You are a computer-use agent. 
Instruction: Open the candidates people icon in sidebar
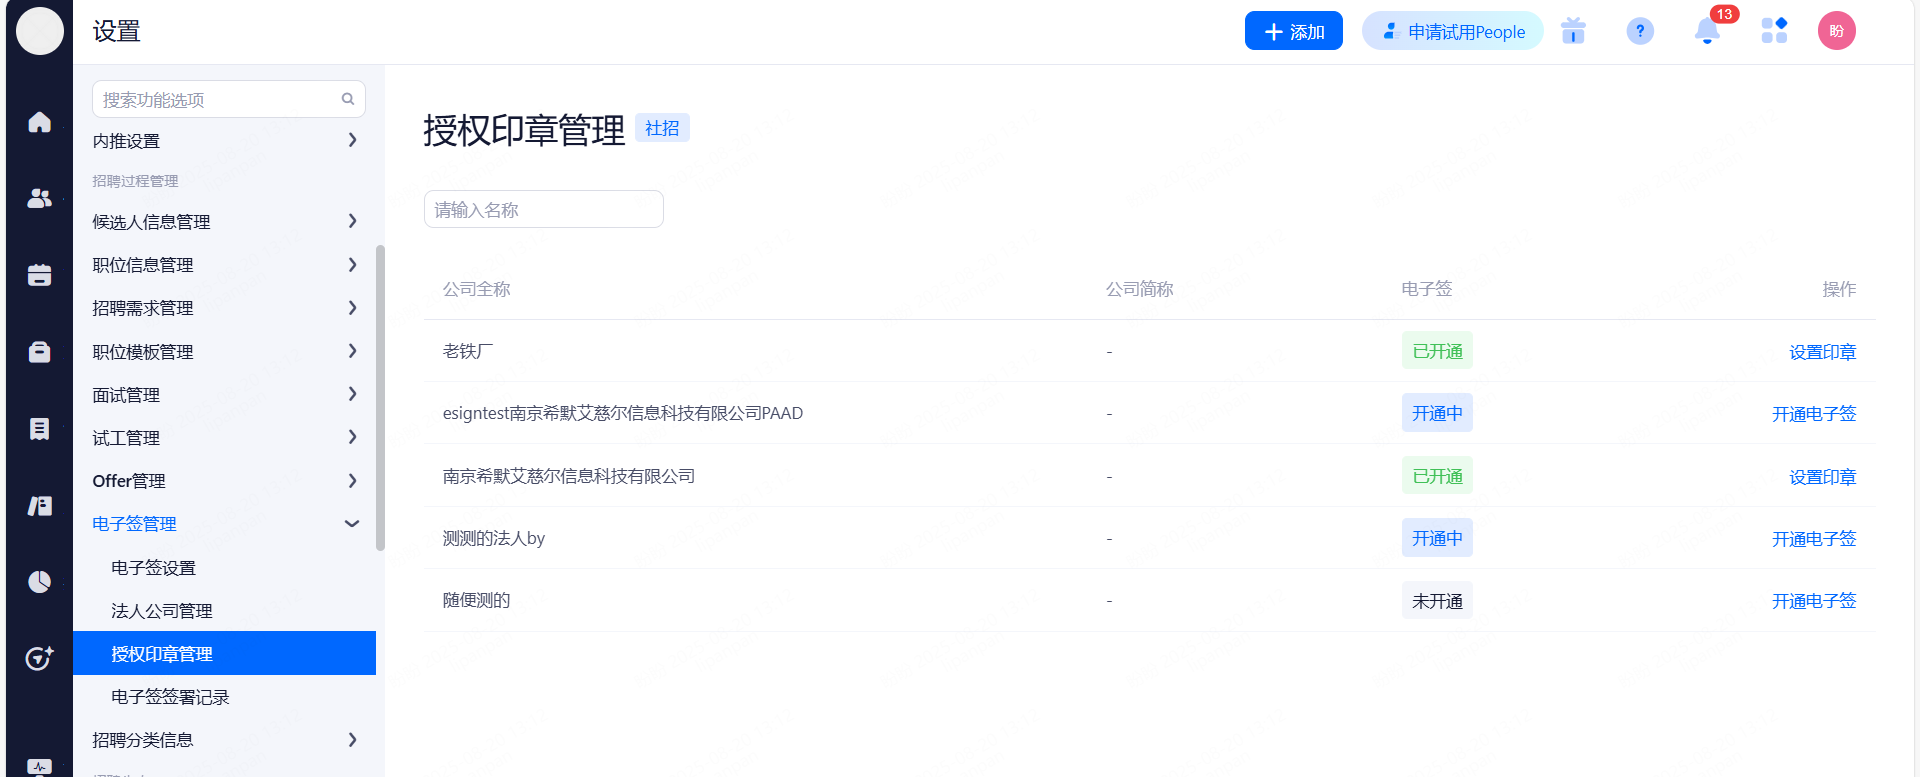[39, 199]
